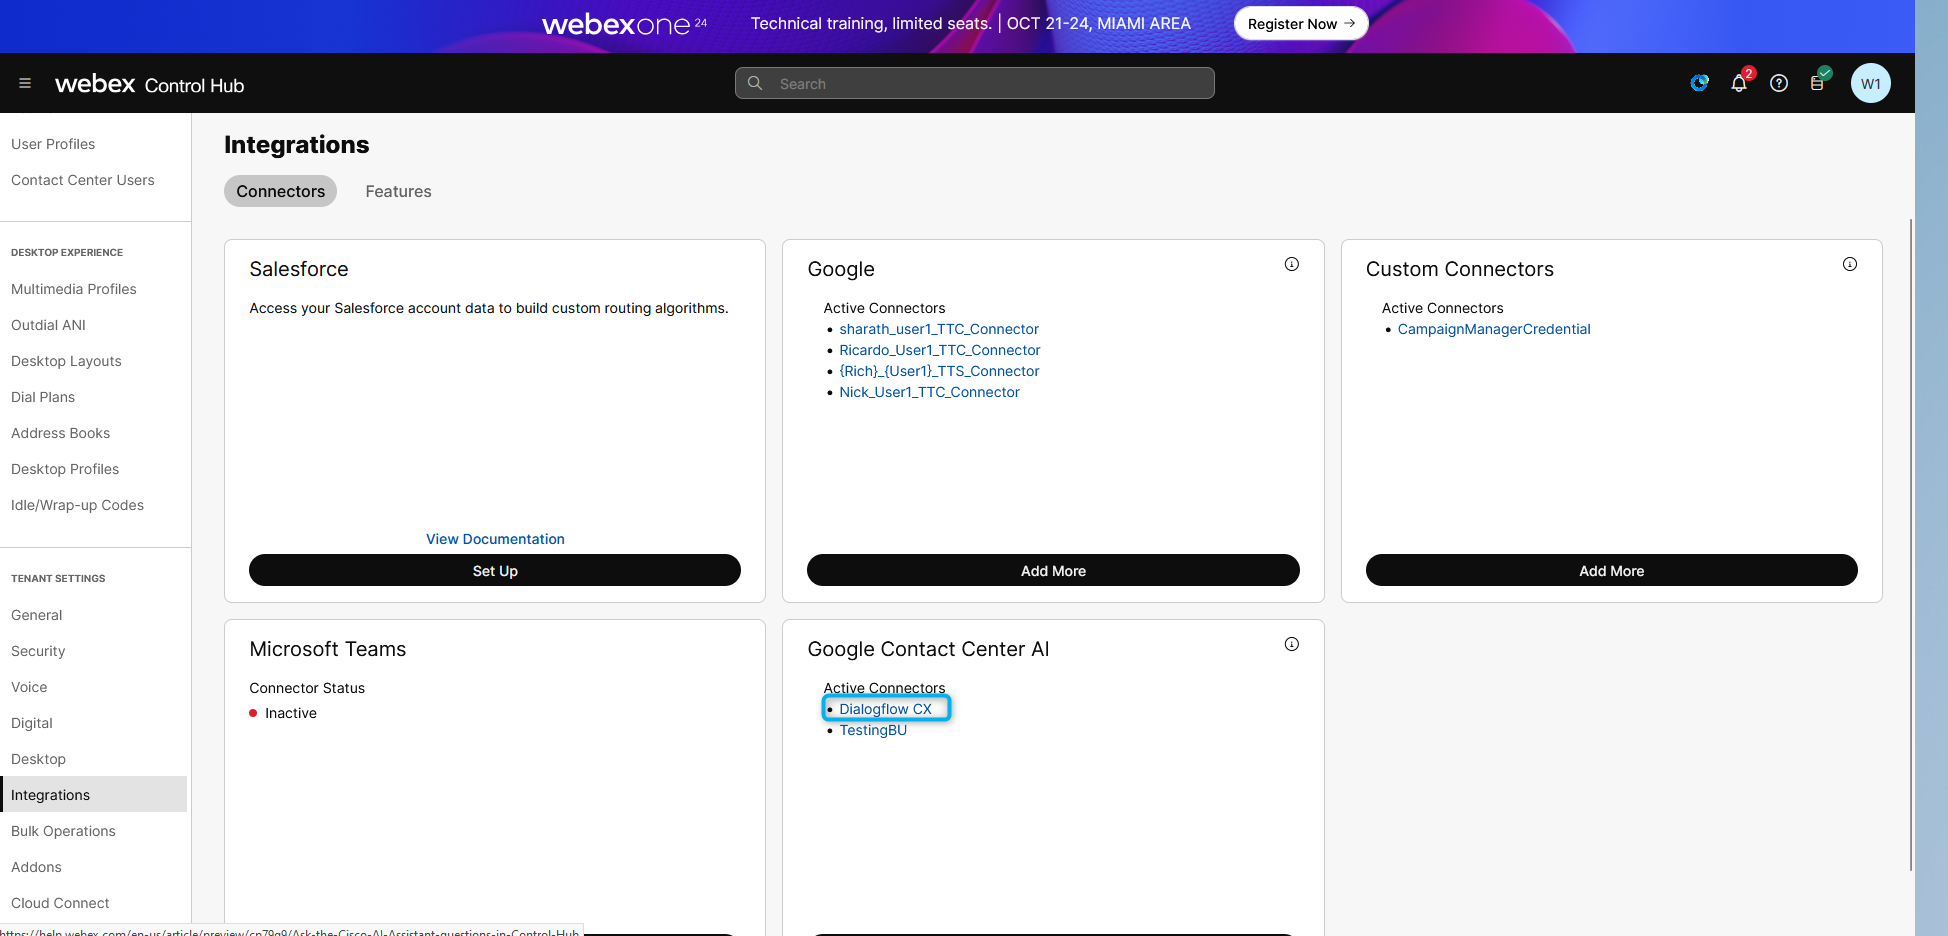Open the View Documentation link
Image resolution: width=1948 pixels, height=936 pixels.
pos(495,539)
